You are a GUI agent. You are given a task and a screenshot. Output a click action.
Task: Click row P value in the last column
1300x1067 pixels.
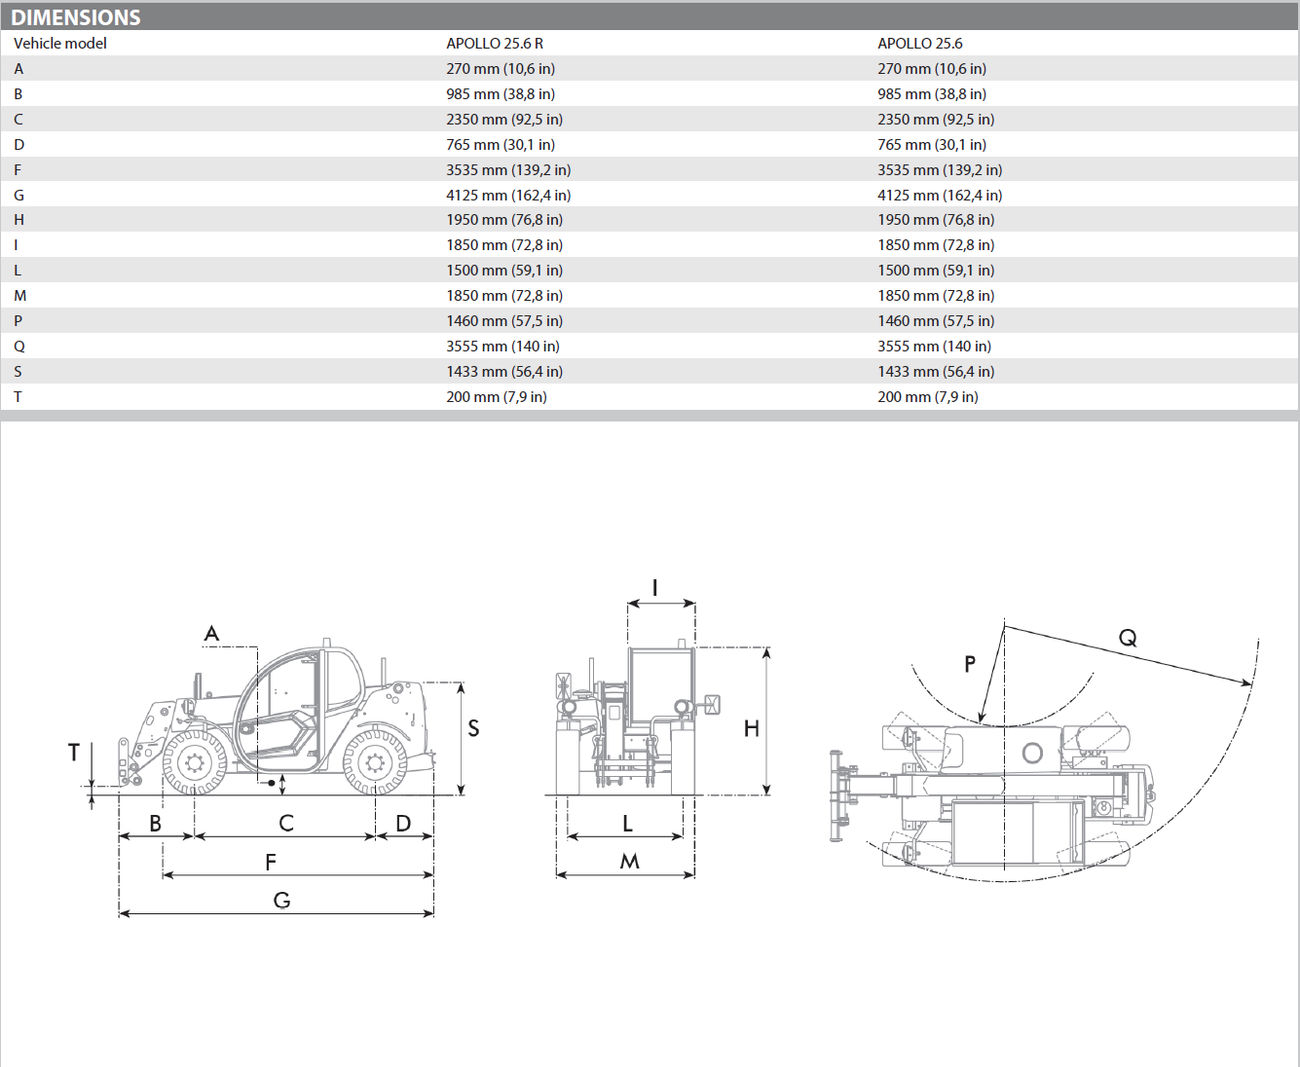click(936, 321)
